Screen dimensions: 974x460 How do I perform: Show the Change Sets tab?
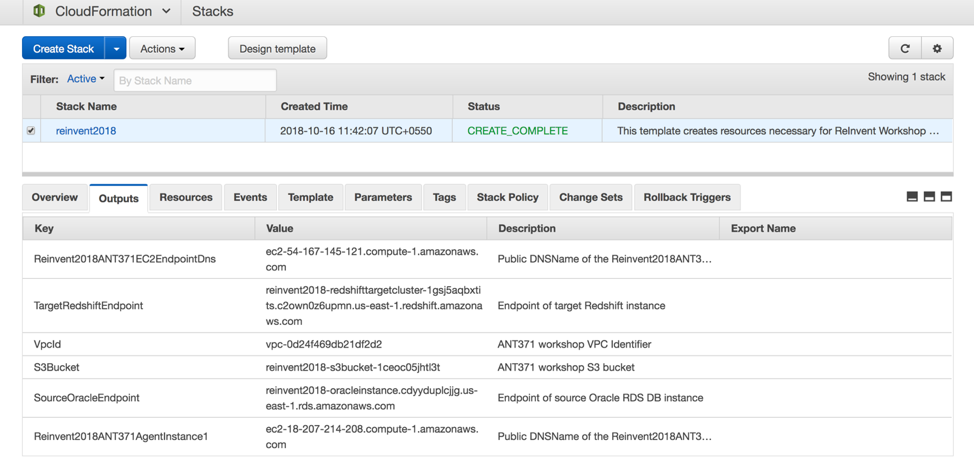[591, 197]
